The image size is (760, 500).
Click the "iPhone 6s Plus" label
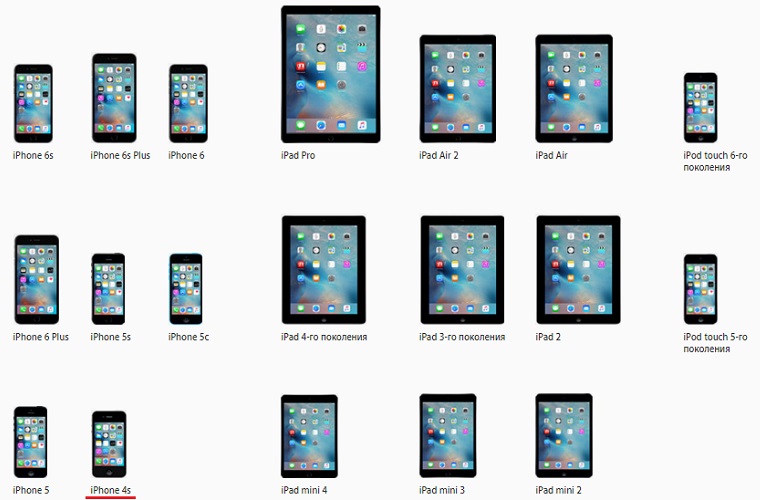120,156
